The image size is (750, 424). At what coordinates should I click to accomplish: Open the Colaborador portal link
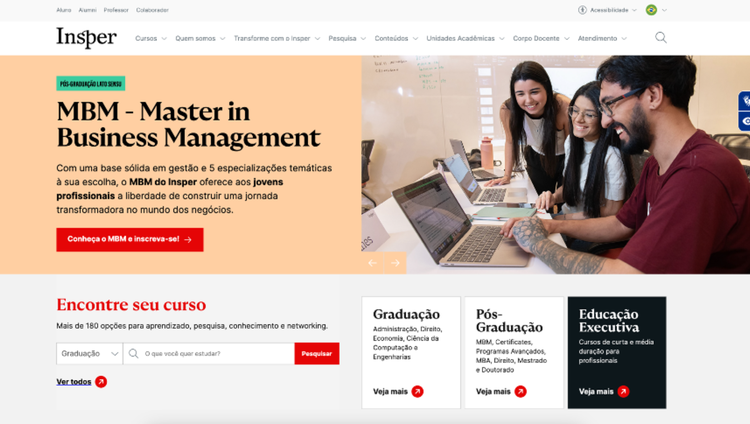(152, 10)
